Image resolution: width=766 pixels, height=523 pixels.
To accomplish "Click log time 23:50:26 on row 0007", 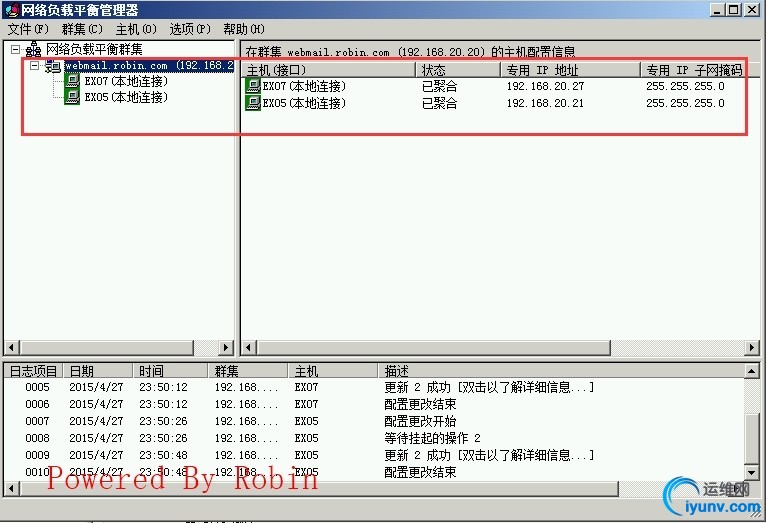I will 163,421.
